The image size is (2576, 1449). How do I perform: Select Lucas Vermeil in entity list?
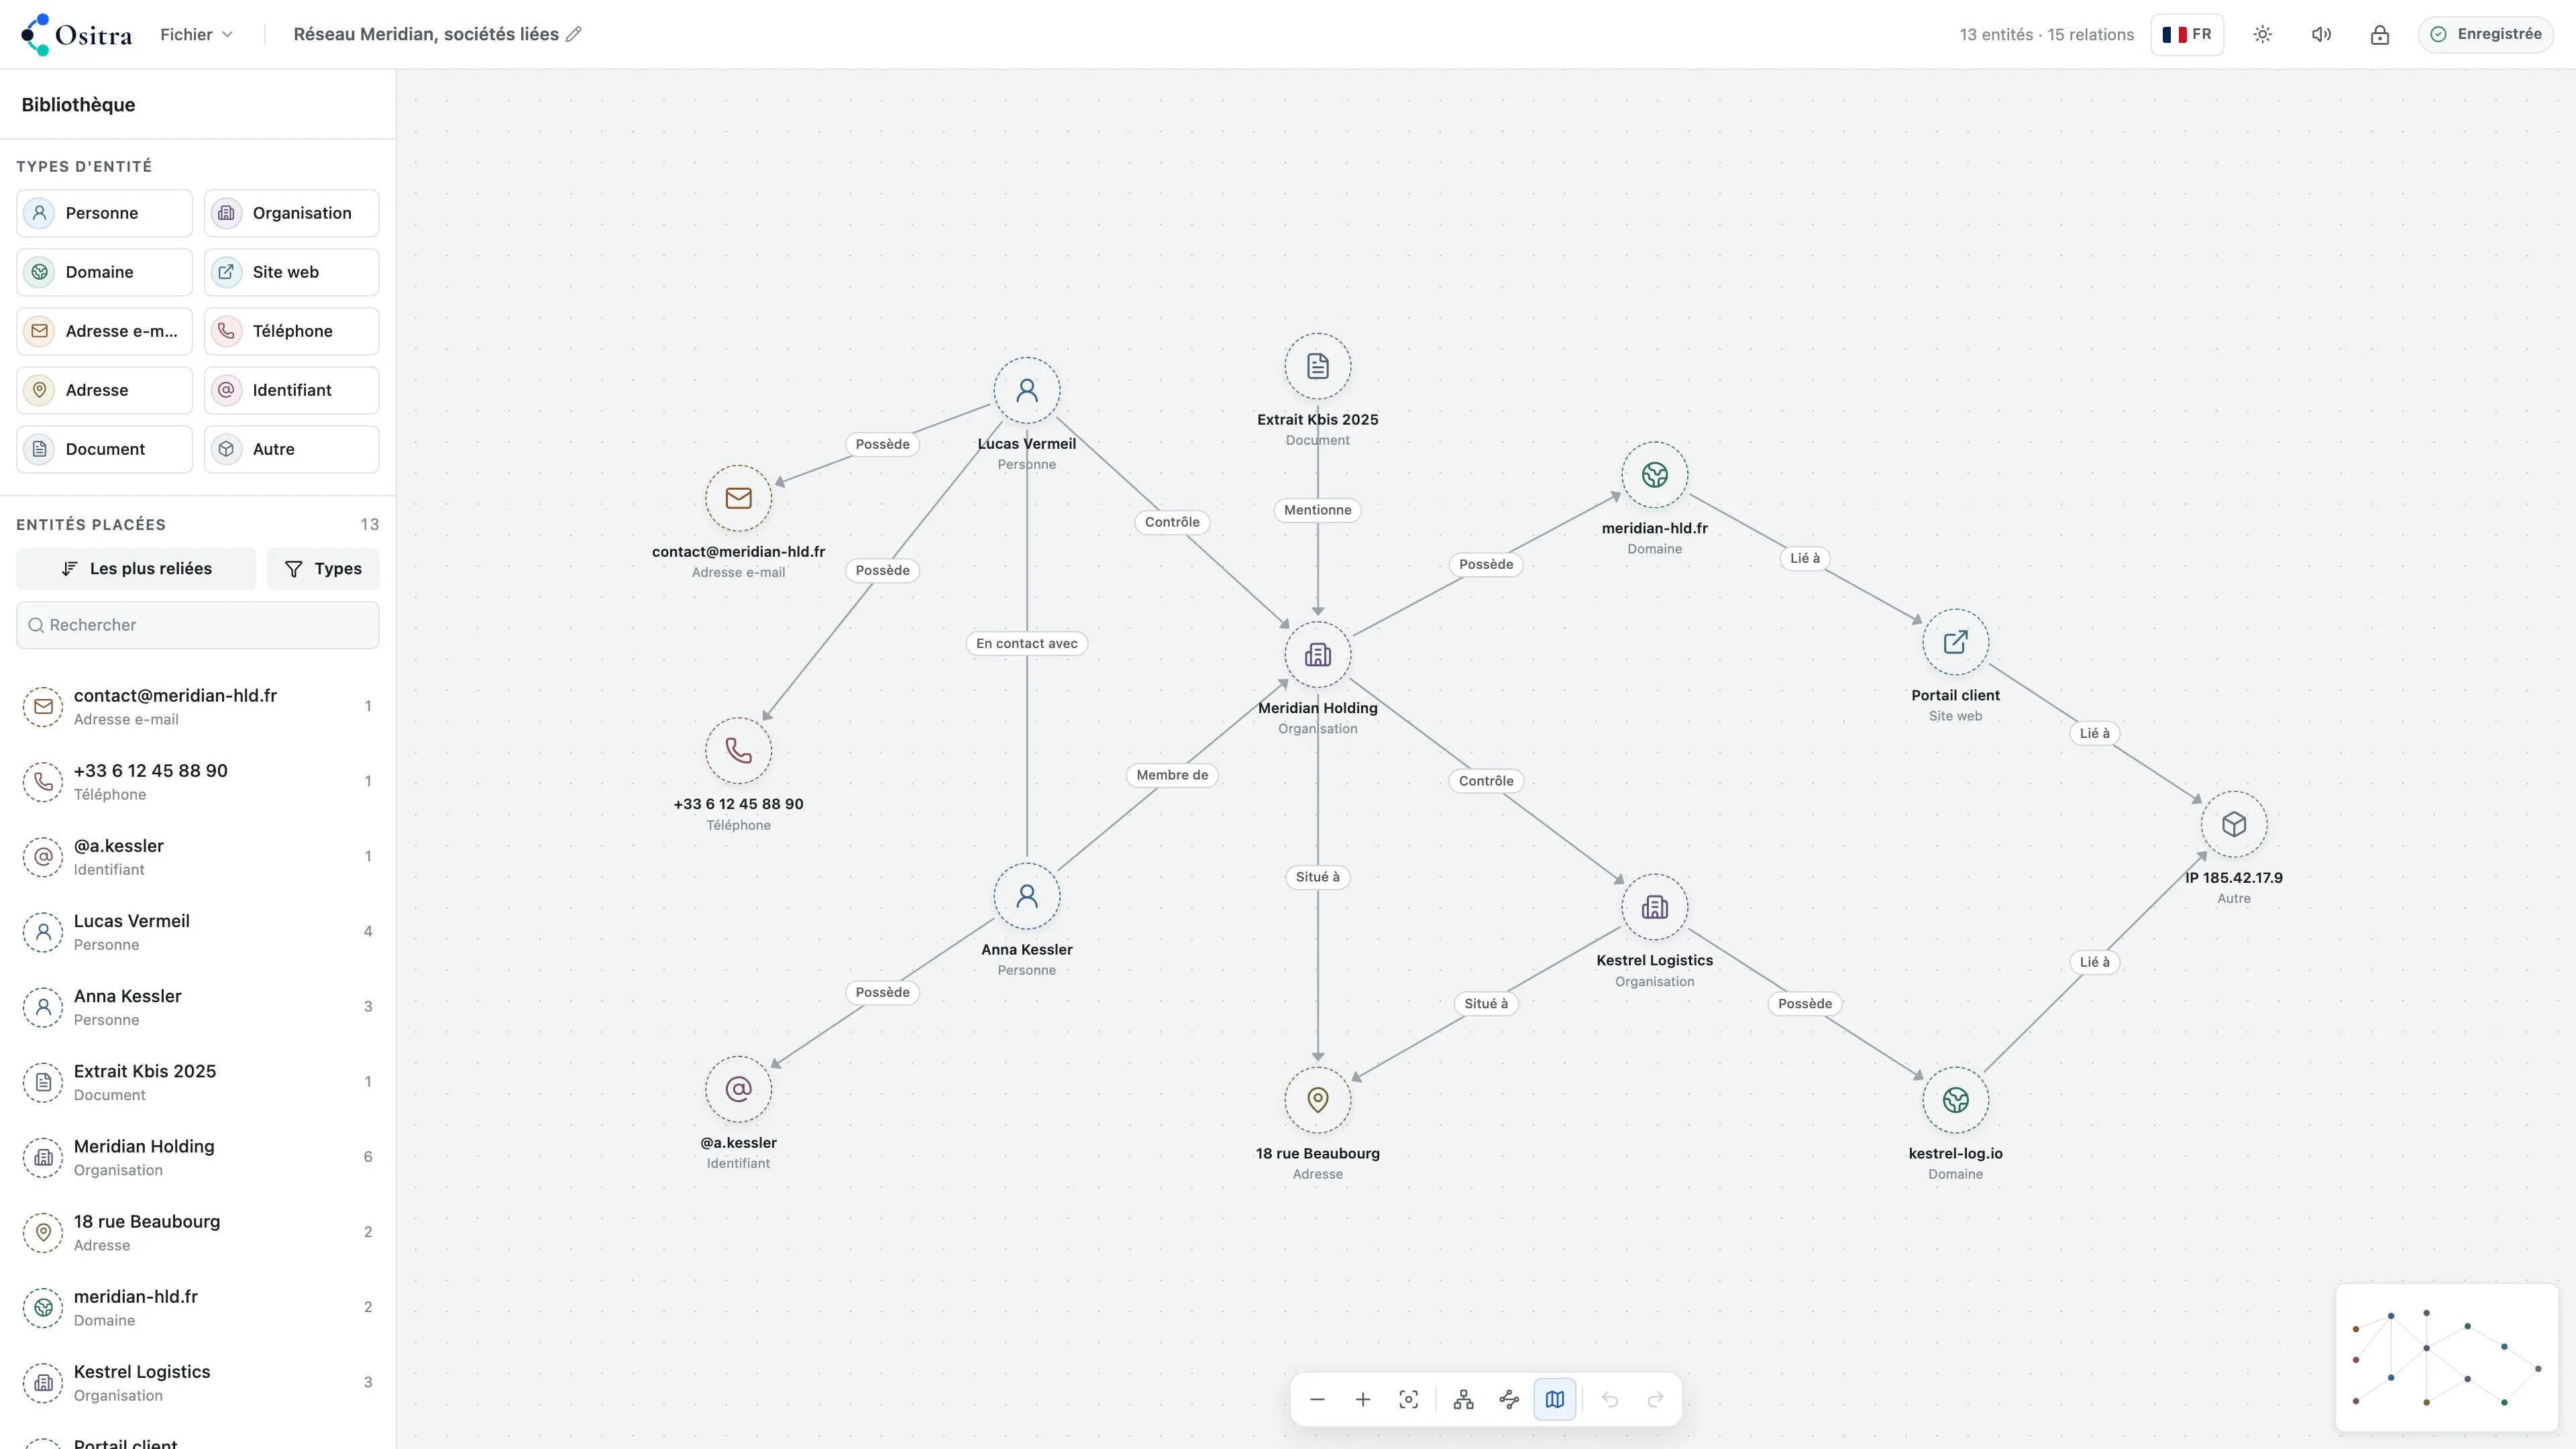(x=198, y=932)
